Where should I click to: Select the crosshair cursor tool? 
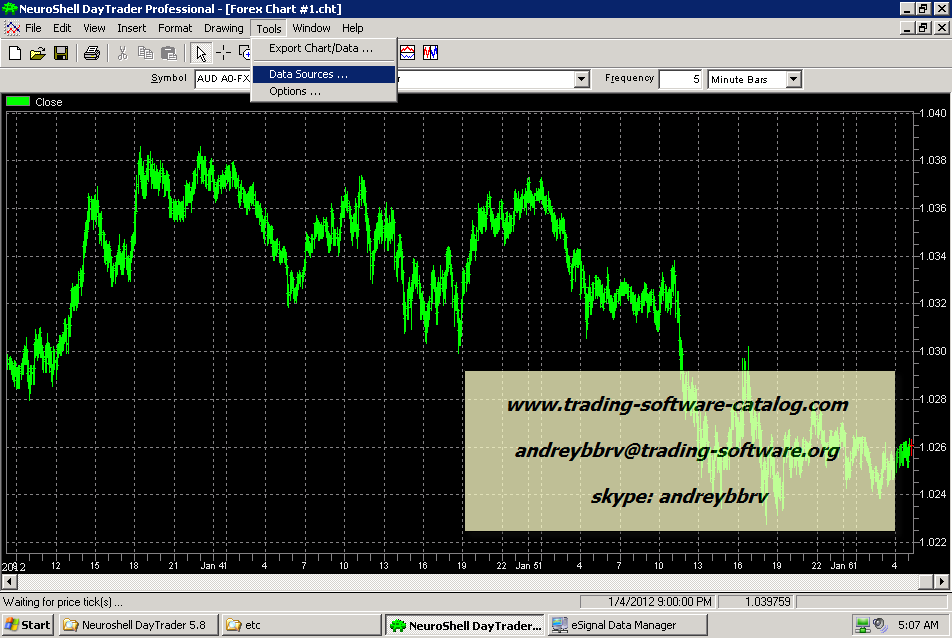(x=223, y=53)
